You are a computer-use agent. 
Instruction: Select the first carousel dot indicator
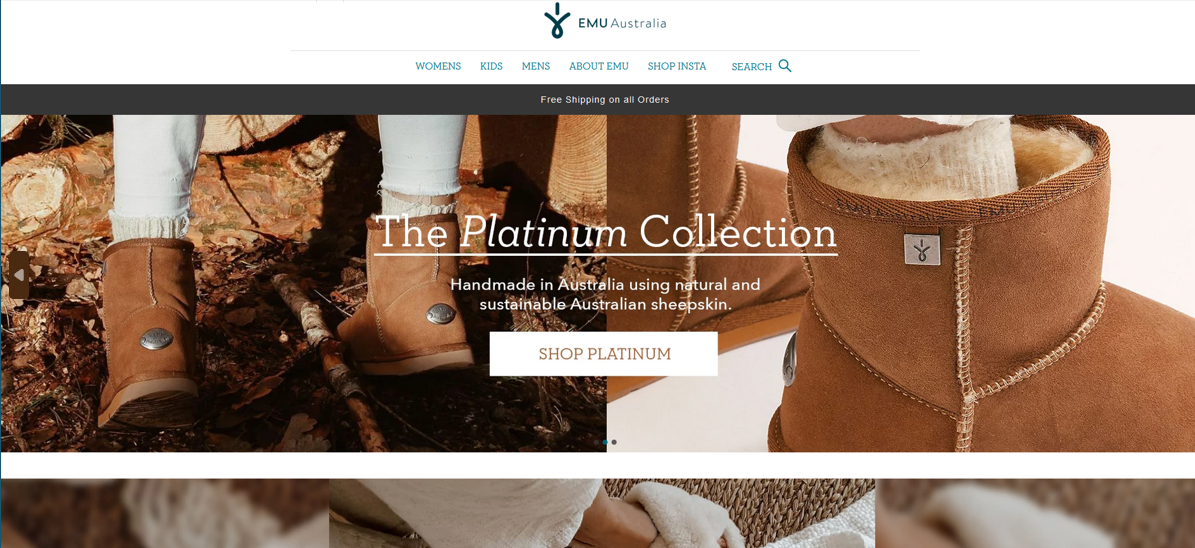(596, 442)
